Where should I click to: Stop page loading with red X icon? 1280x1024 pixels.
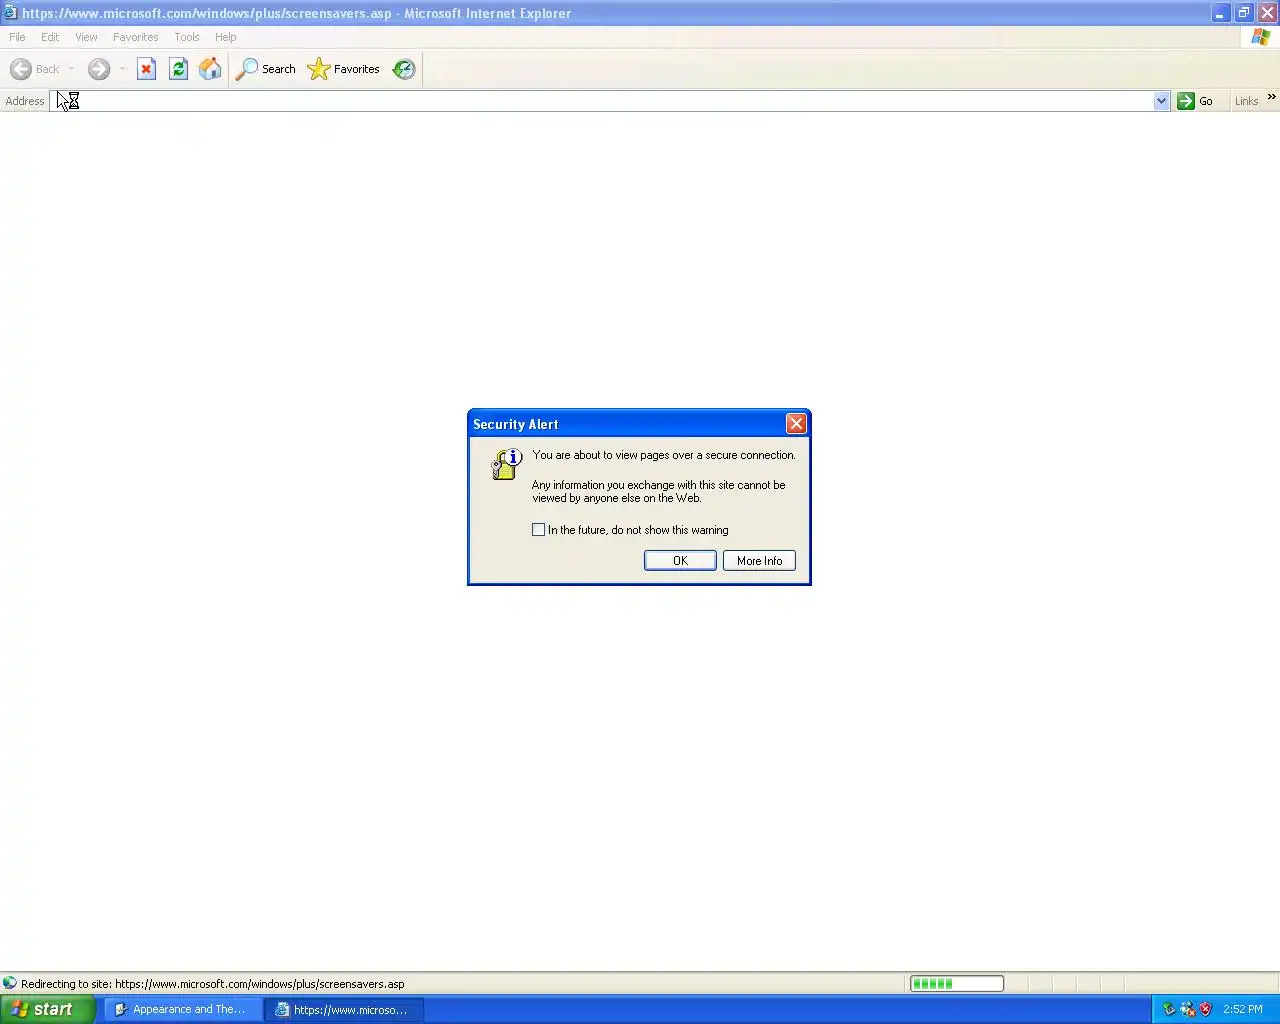pos(146,69)
